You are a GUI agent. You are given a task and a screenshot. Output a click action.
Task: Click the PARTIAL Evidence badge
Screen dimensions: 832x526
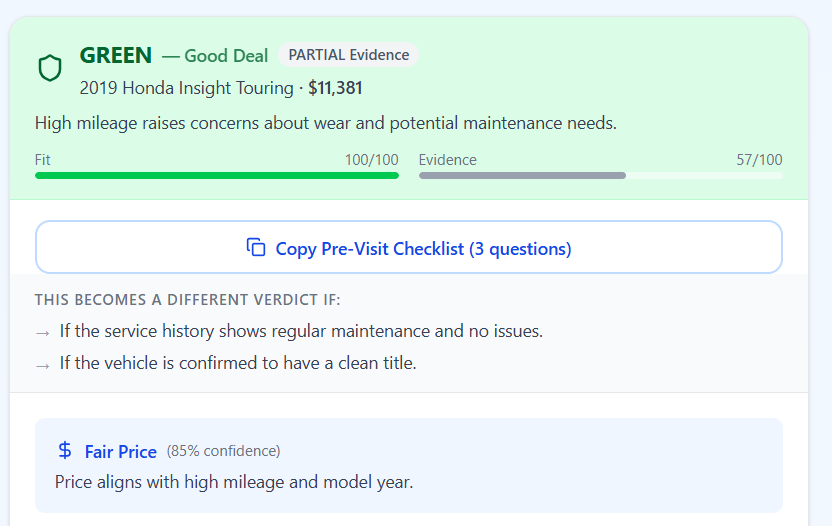coord(349,55)
